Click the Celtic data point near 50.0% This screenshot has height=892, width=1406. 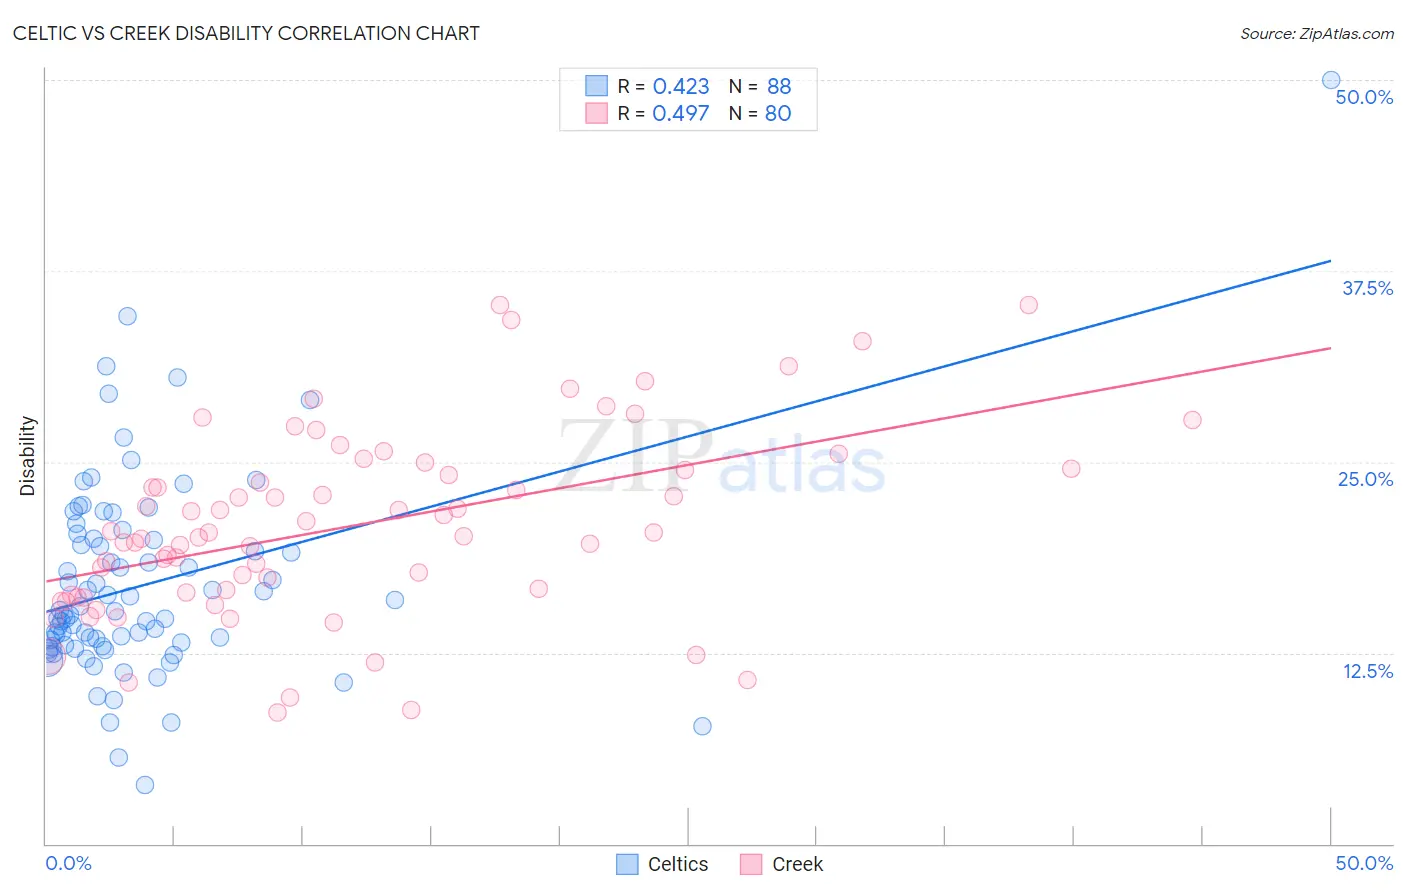1331,80
